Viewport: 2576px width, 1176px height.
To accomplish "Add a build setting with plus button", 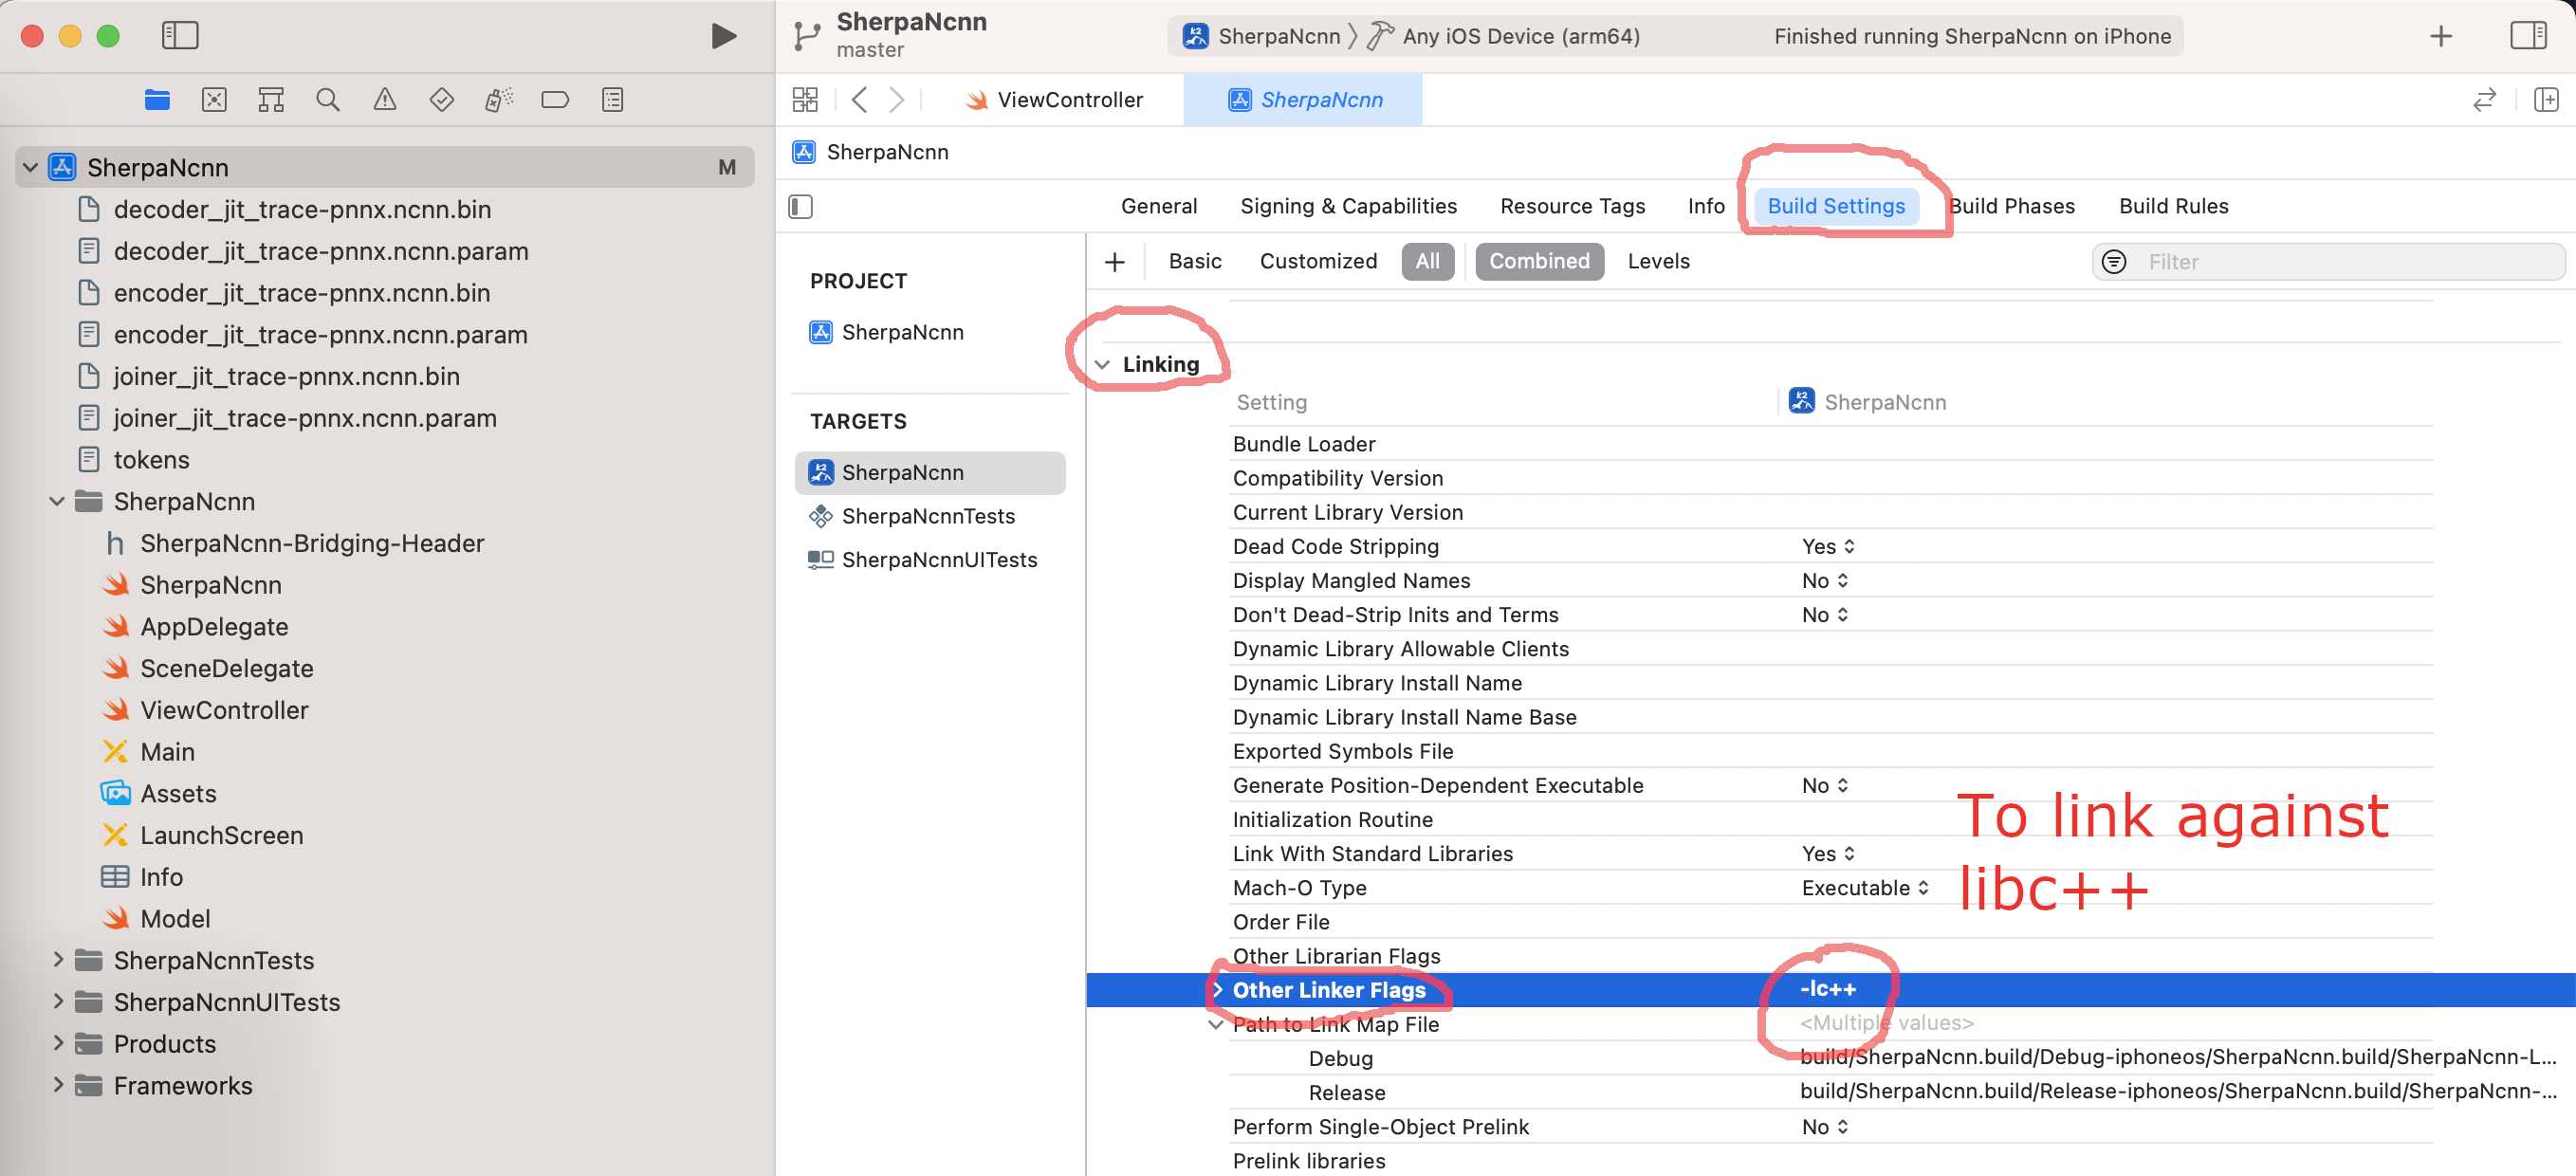I will (1115, 262).
